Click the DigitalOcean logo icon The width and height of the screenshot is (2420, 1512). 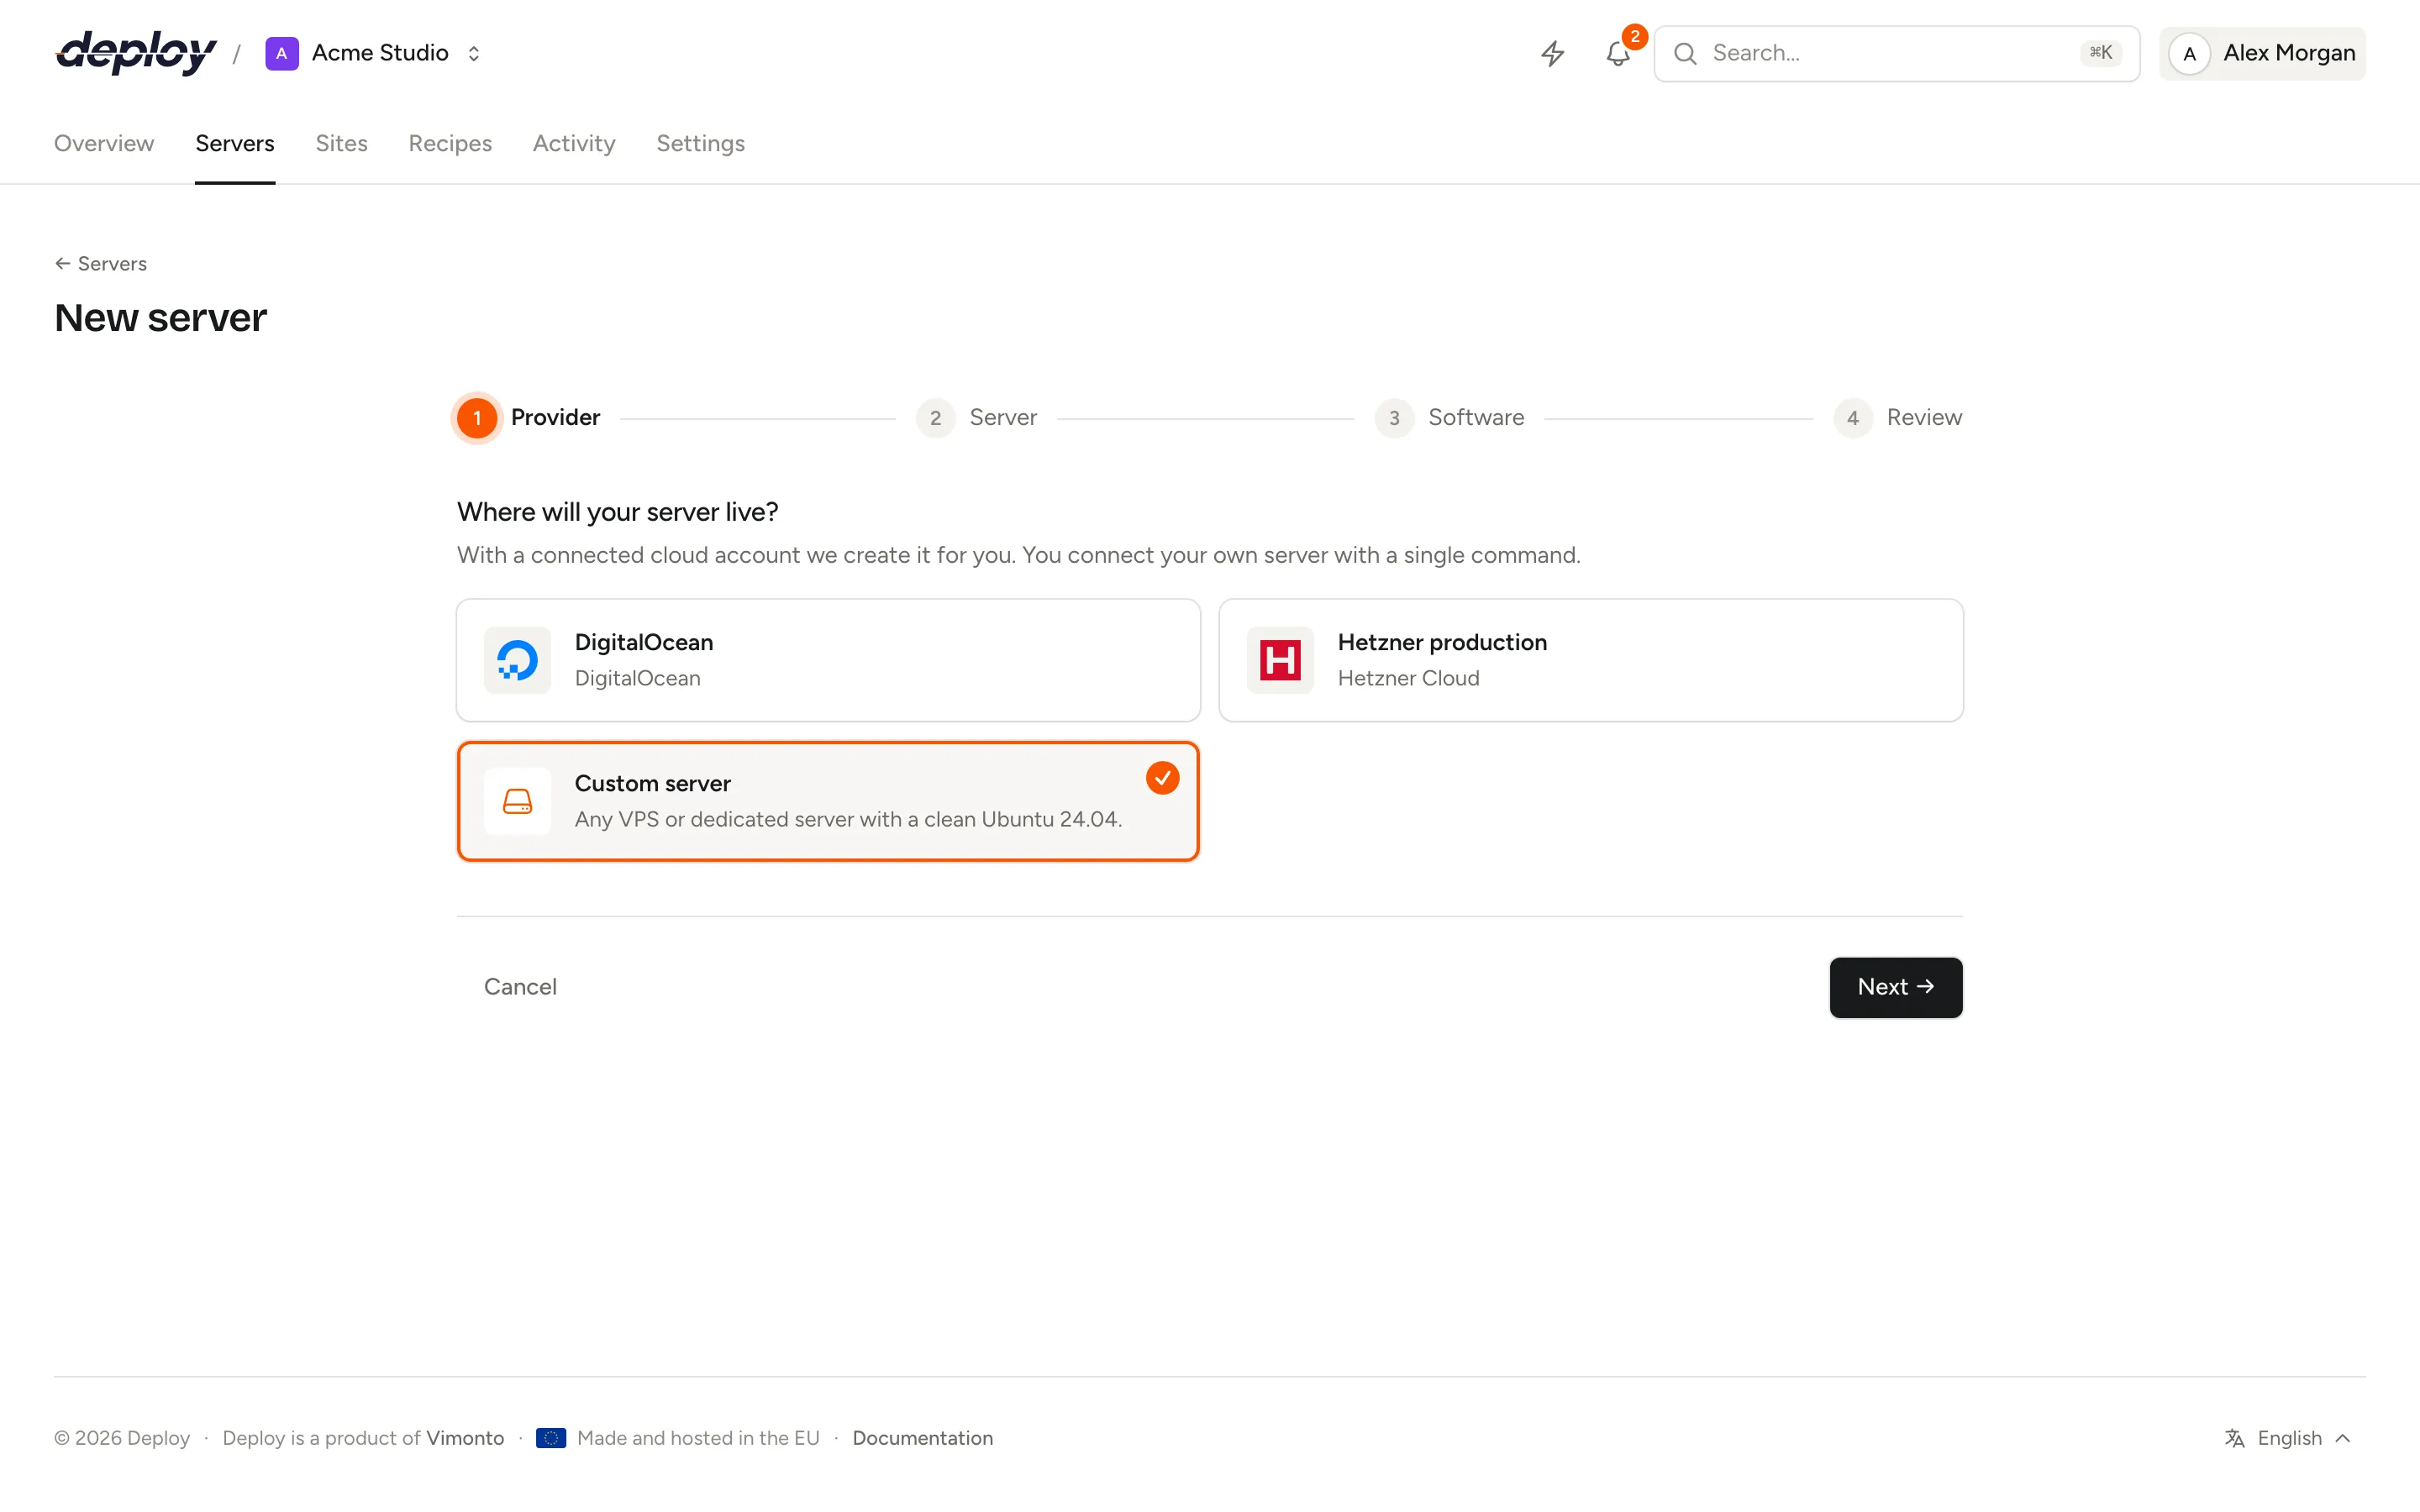point(517,660)
